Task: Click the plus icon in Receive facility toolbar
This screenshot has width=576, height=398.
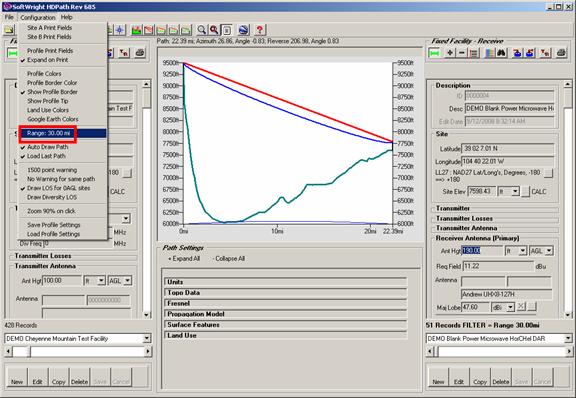Action: [x=450, y=53]
